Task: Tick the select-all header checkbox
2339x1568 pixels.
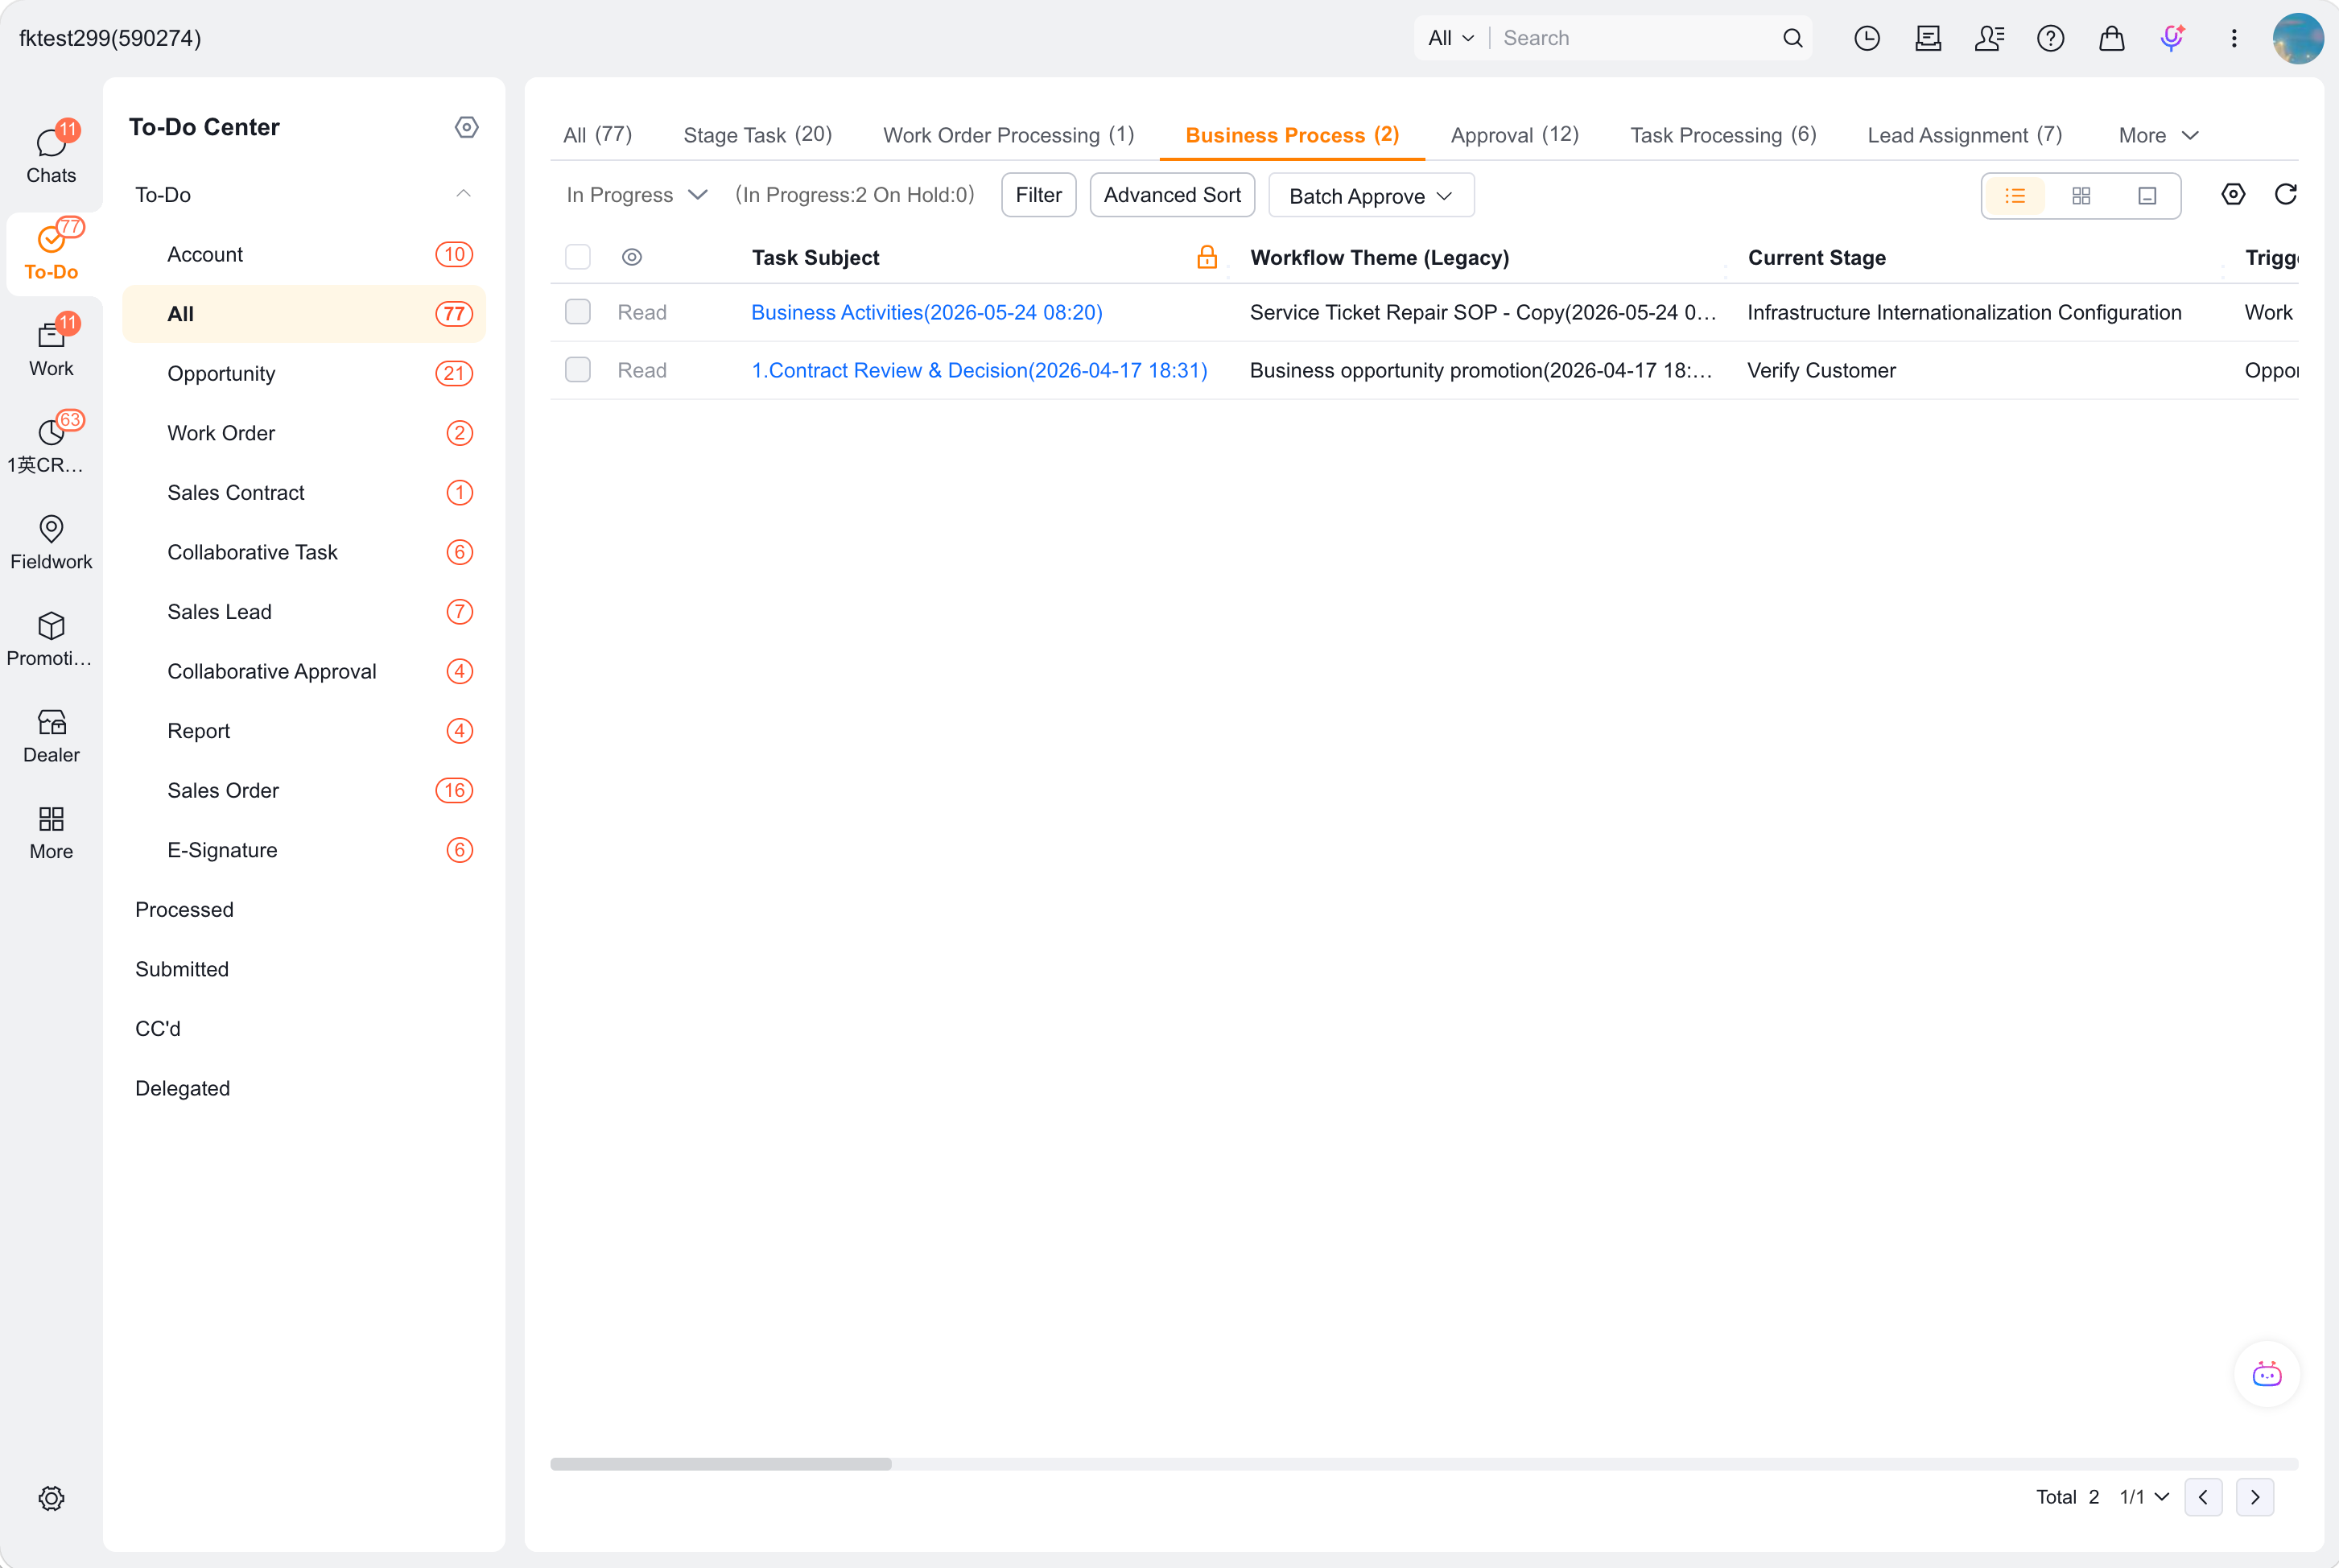Action: click(x=577, y=257)
